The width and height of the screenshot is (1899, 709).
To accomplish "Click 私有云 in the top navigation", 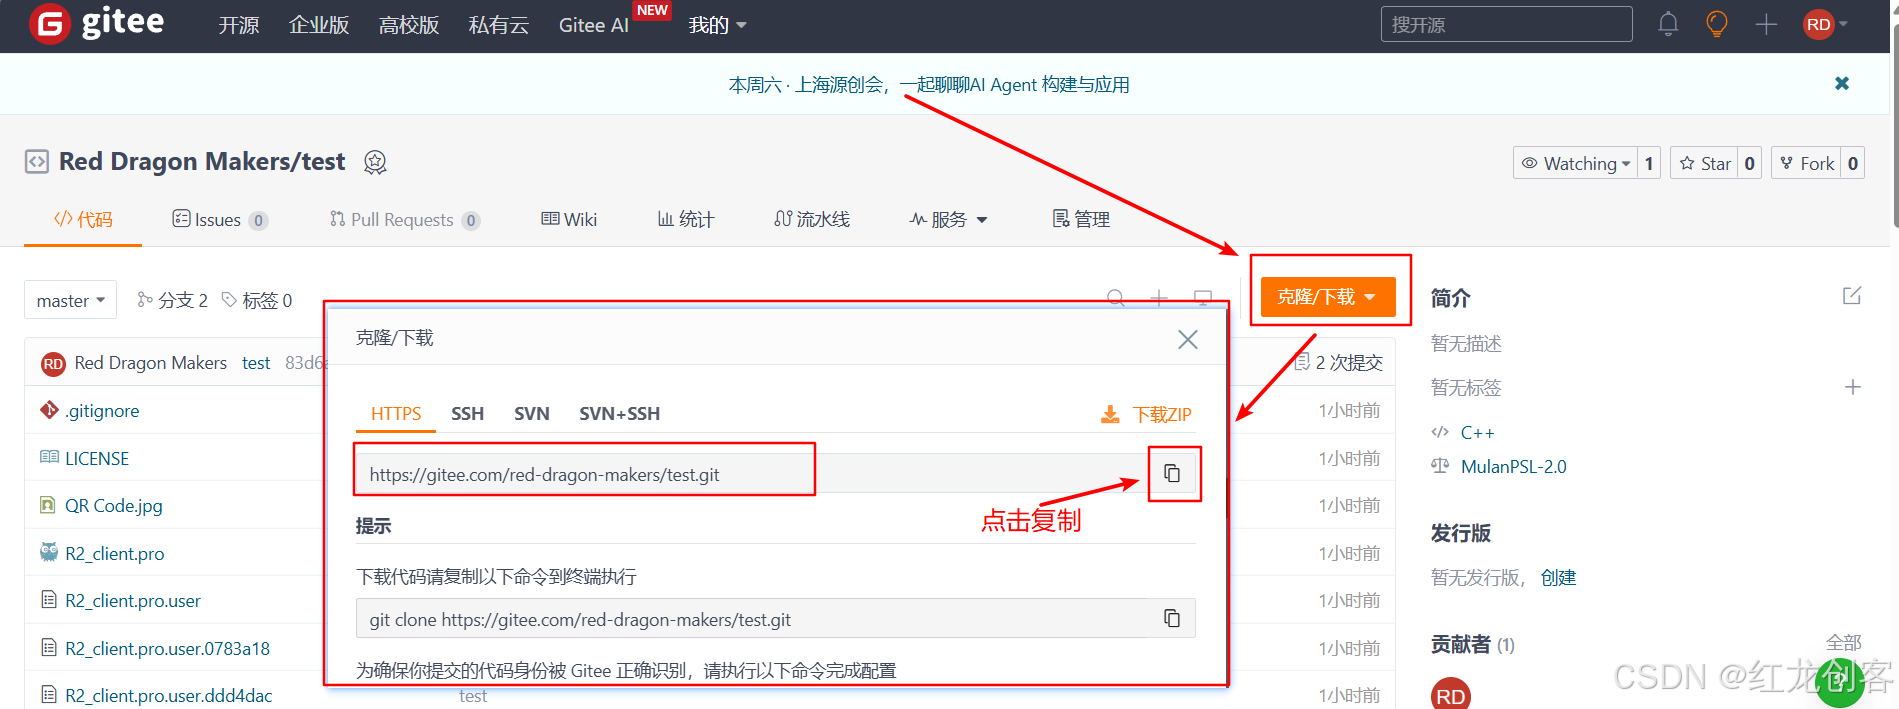I will [499, 25].
